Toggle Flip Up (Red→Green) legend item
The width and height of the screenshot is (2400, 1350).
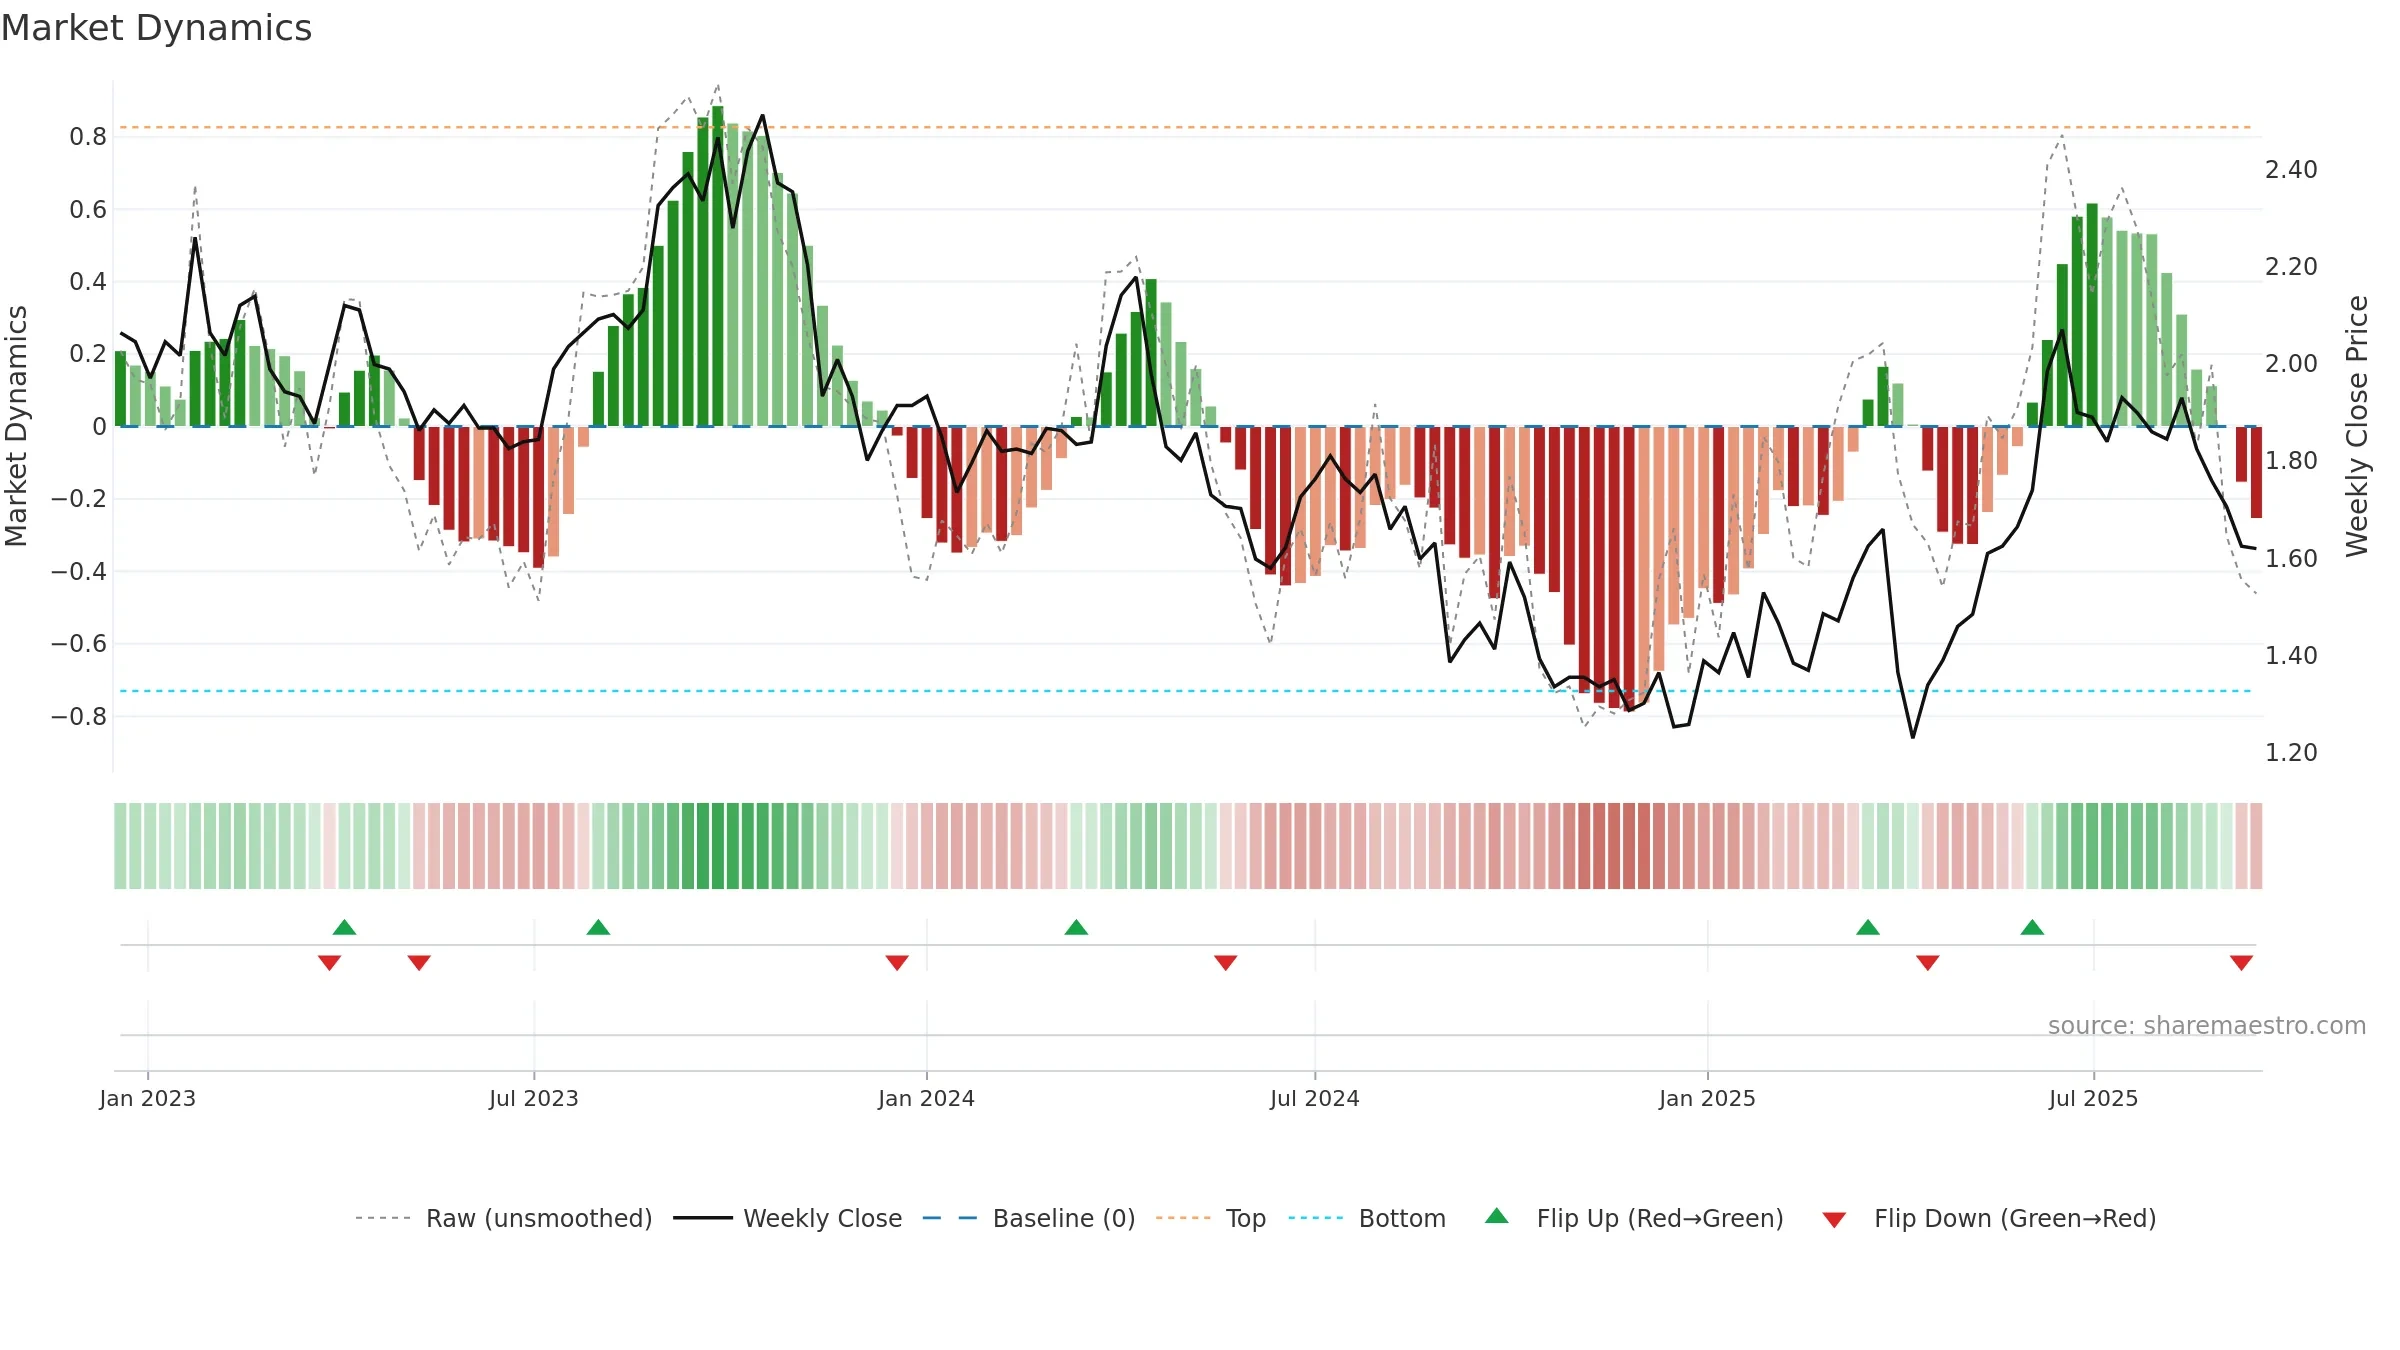point(1634,1218)
